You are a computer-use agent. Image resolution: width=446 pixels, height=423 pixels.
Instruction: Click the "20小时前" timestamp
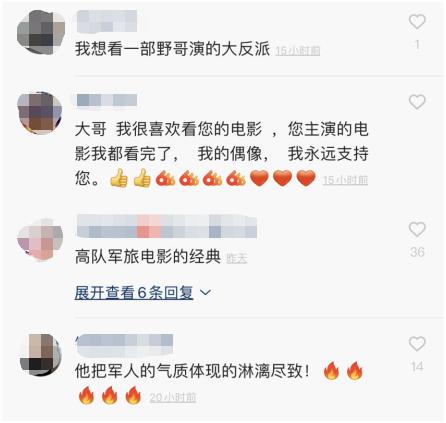[173, 397]
